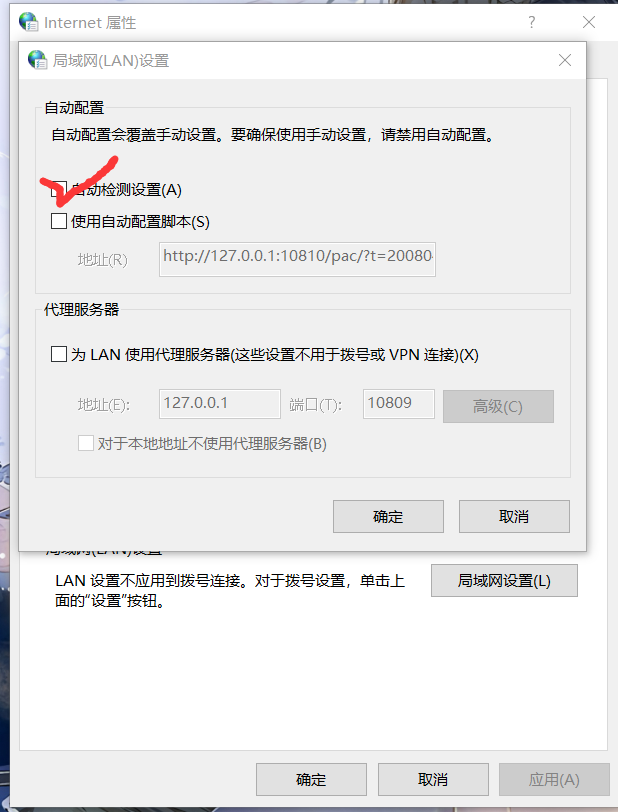Confirm LAN settings with 确定
618x812 pixels.
389,516
